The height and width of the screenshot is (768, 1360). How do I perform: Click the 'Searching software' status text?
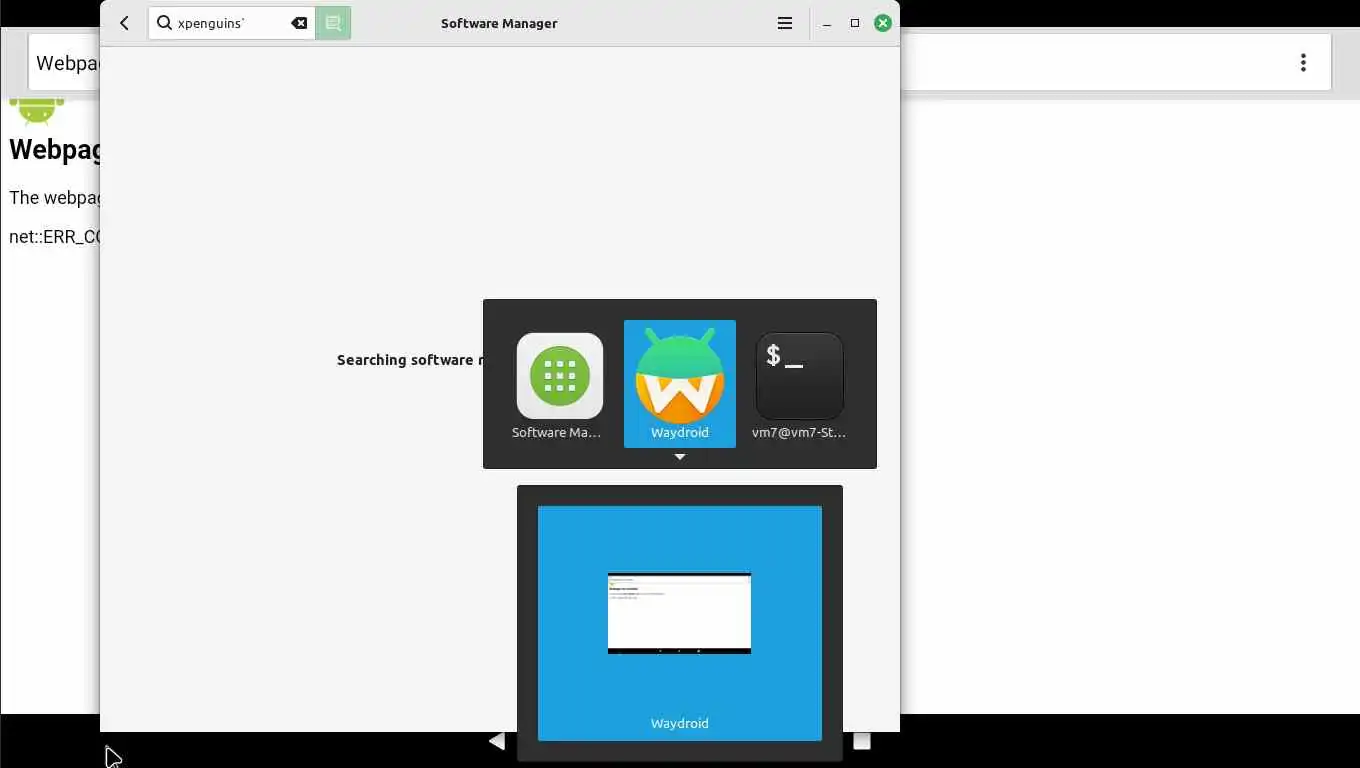[410, 360]
